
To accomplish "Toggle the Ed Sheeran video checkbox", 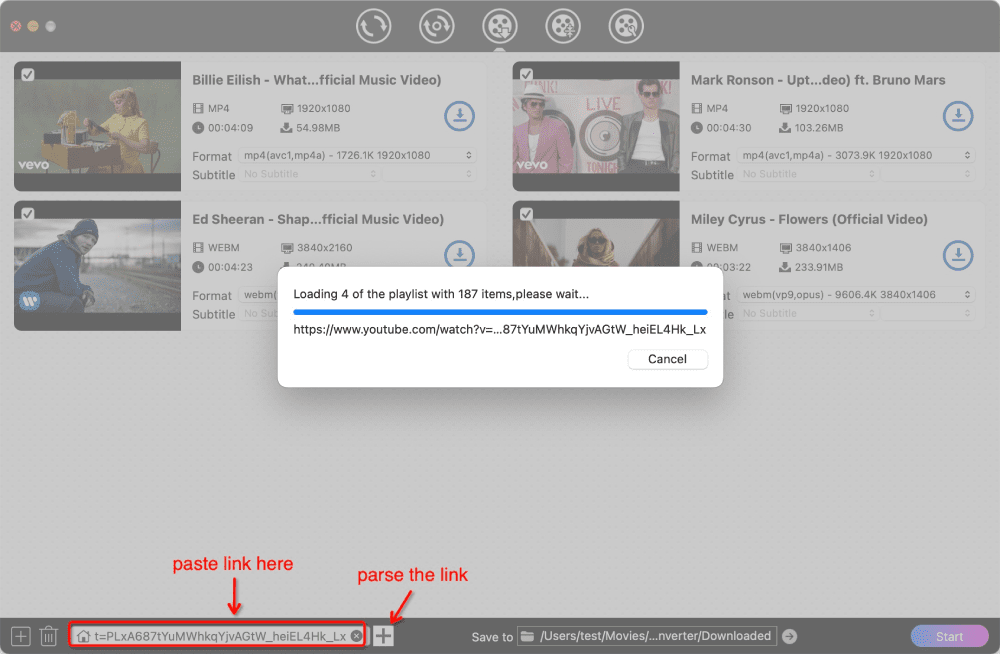I will tap(28, 213).
